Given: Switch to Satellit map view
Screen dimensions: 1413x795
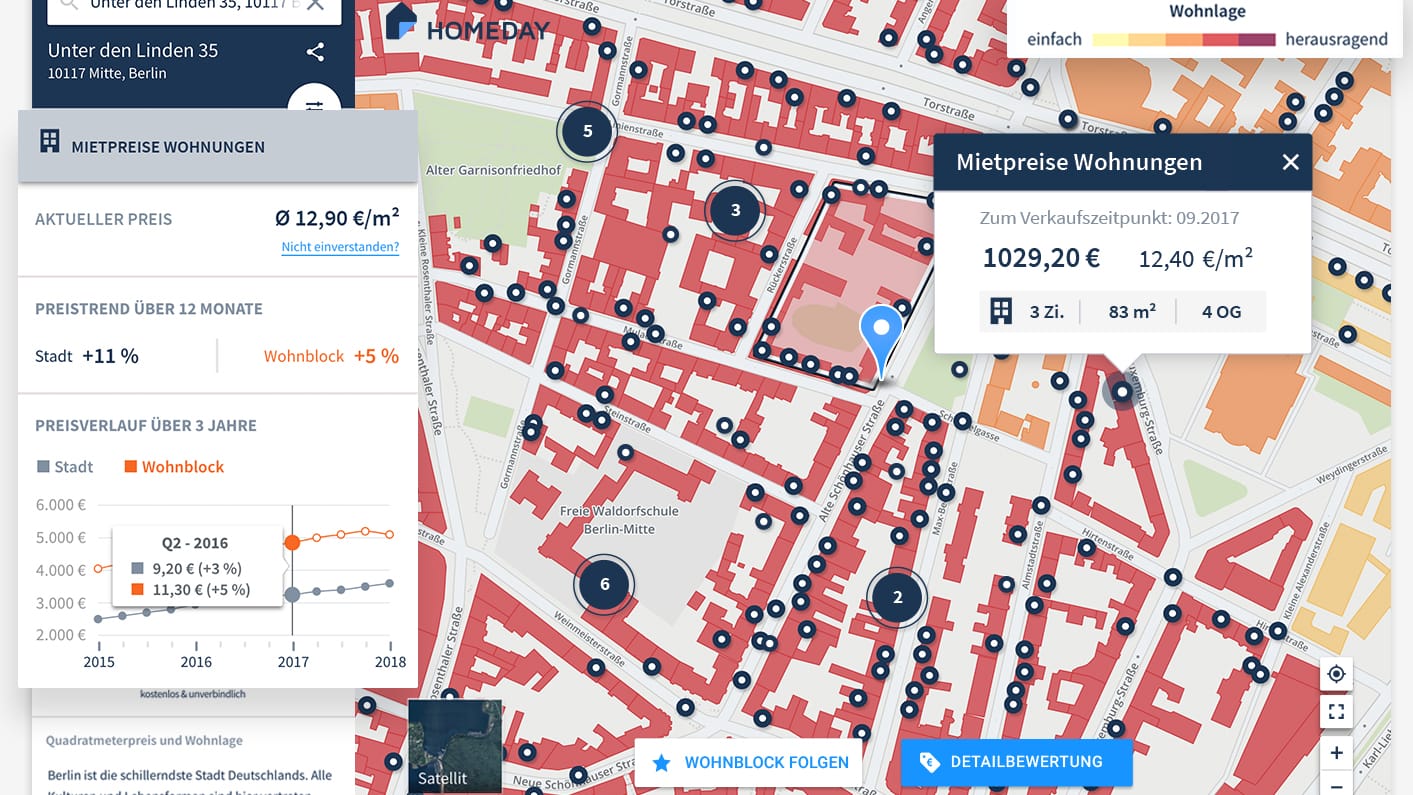Looking at the screenshot, I should pos(455,746).
